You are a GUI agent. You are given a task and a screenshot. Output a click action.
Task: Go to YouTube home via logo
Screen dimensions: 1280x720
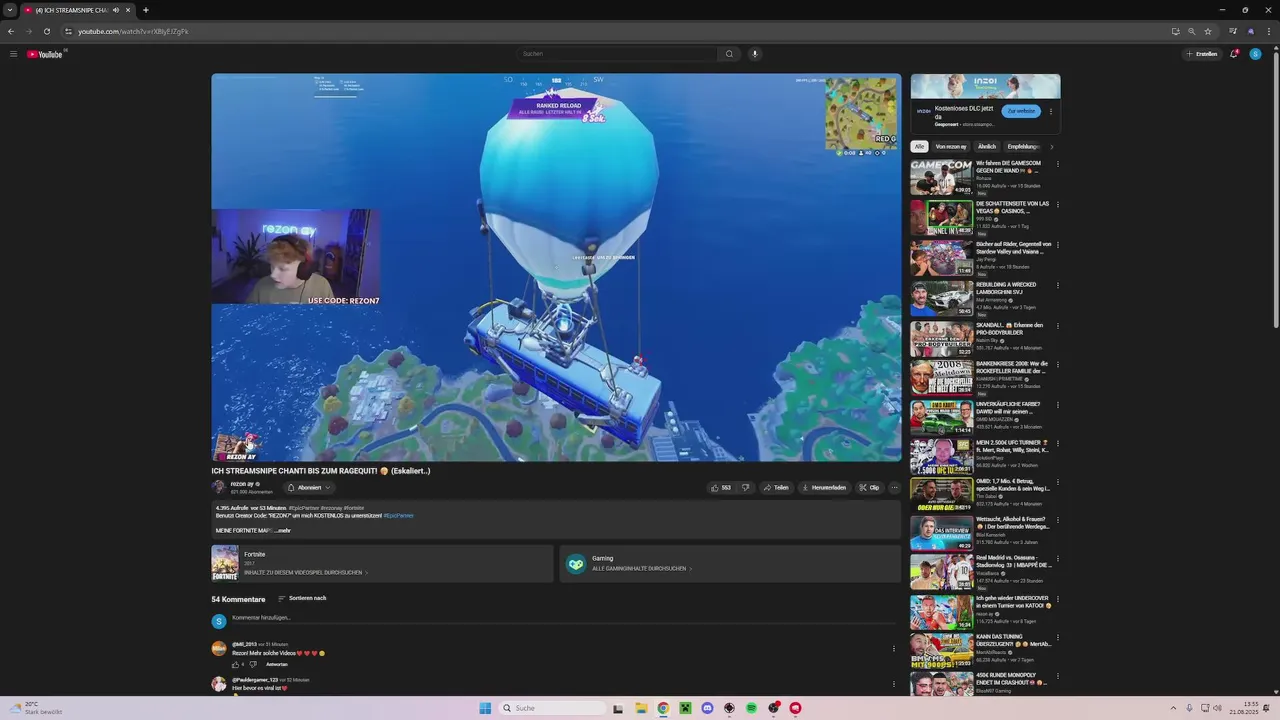[45, 54]
